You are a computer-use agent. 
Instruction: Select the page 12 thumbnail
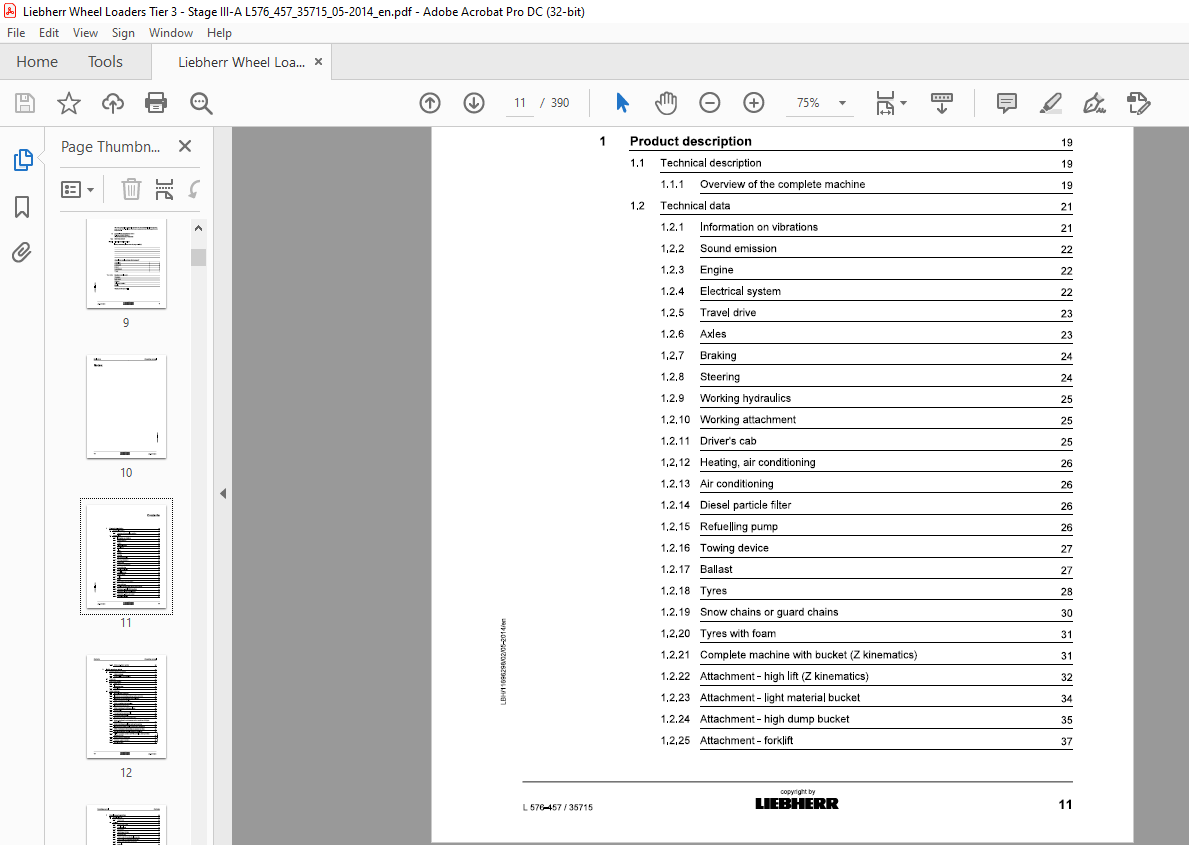tap(126, 706)
